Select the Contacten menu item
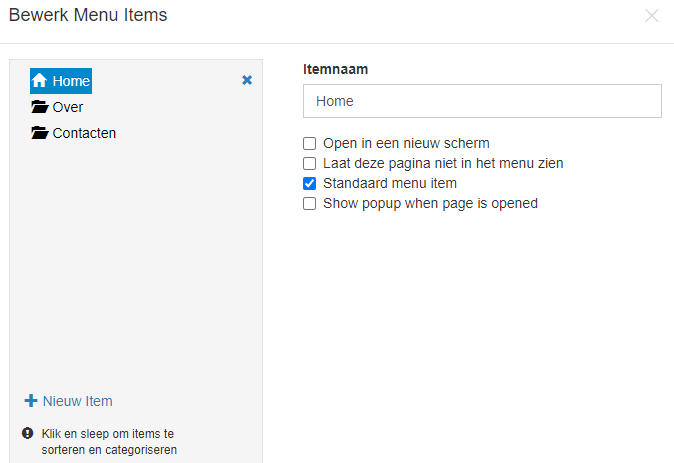674x463 pixels. (x=74, y=133)
